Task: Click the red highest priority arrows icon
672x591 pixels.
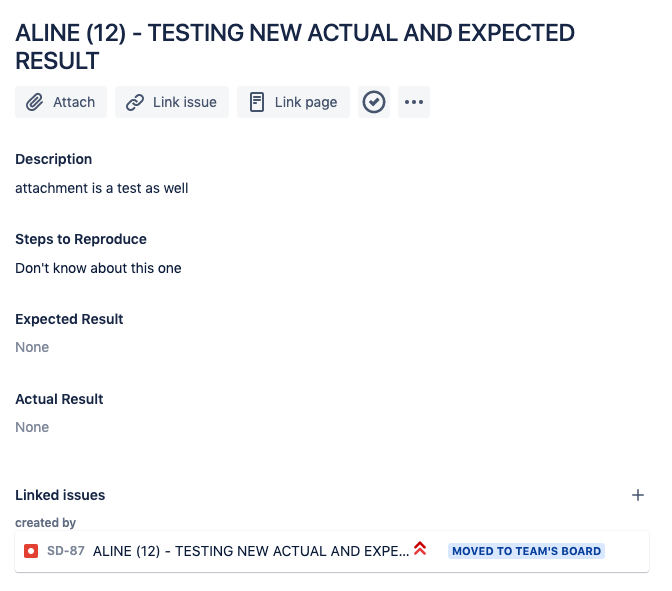Action: [x=420, y=549]
